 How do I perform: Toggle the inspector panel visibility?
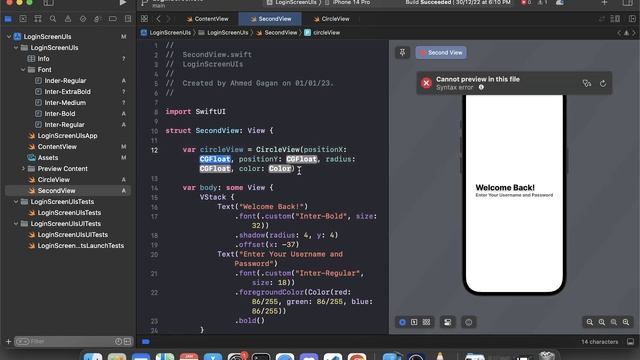point(628,3)
